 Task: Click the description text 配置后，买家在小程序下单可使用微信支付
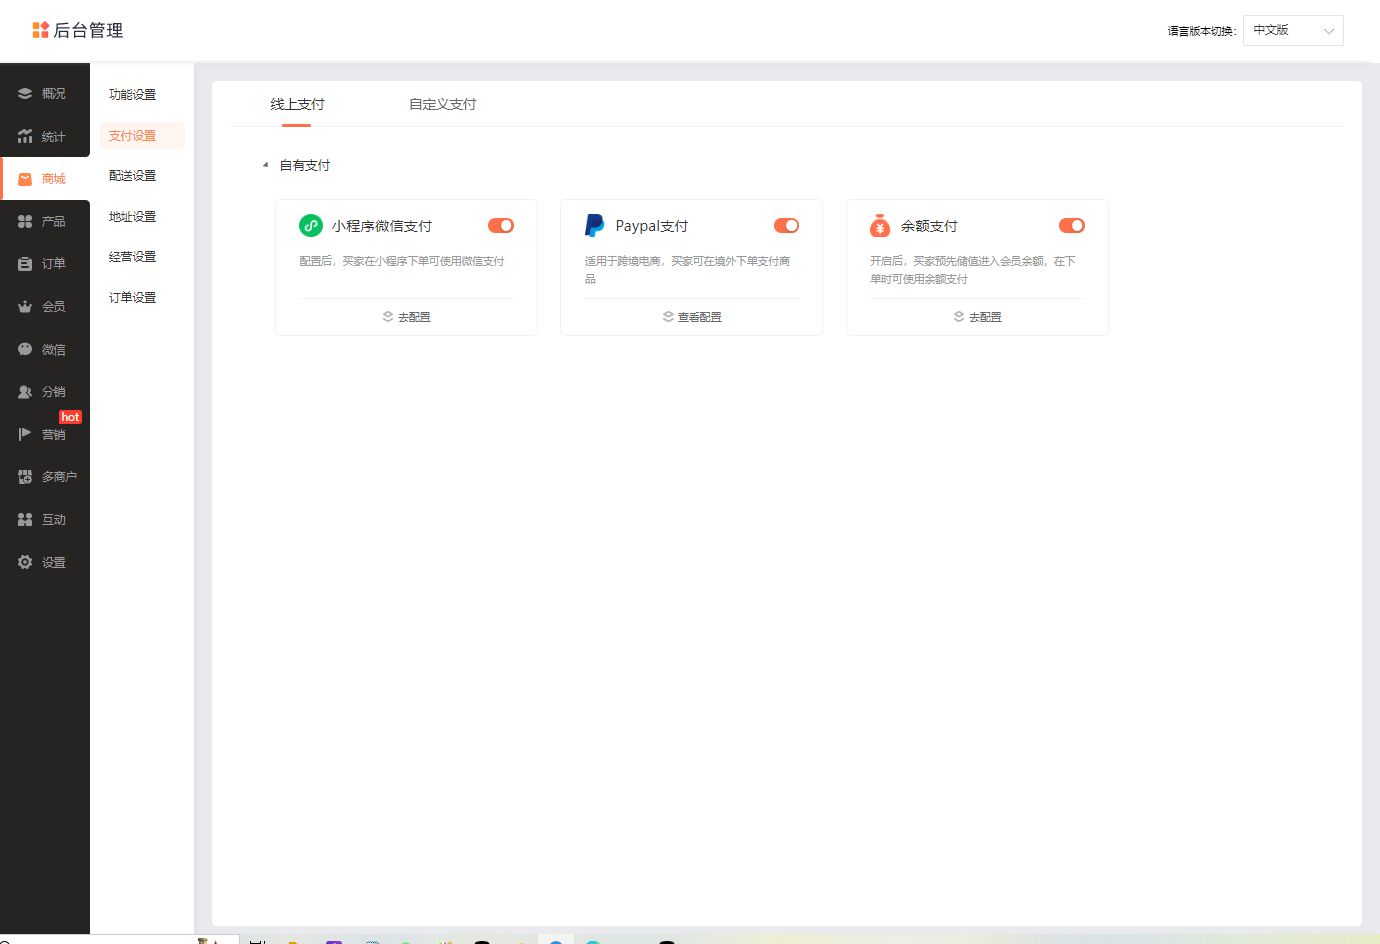(x=402, y=261)
